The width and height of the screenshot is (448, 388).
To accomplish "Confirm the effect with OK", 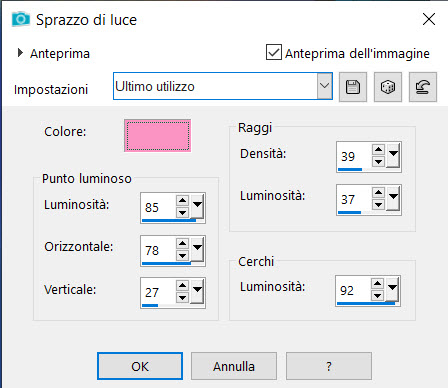I will coord(140,366).
